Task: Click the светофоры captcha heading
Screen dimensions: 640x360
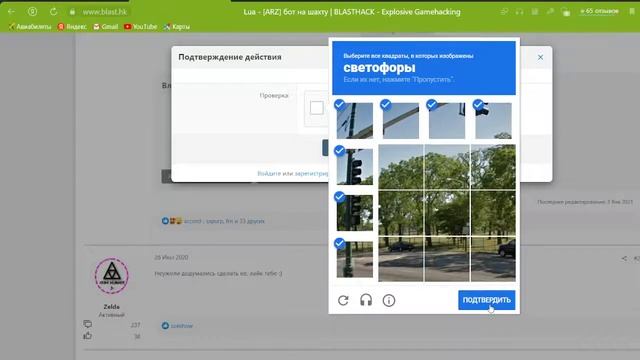Action: pos(379,67)
